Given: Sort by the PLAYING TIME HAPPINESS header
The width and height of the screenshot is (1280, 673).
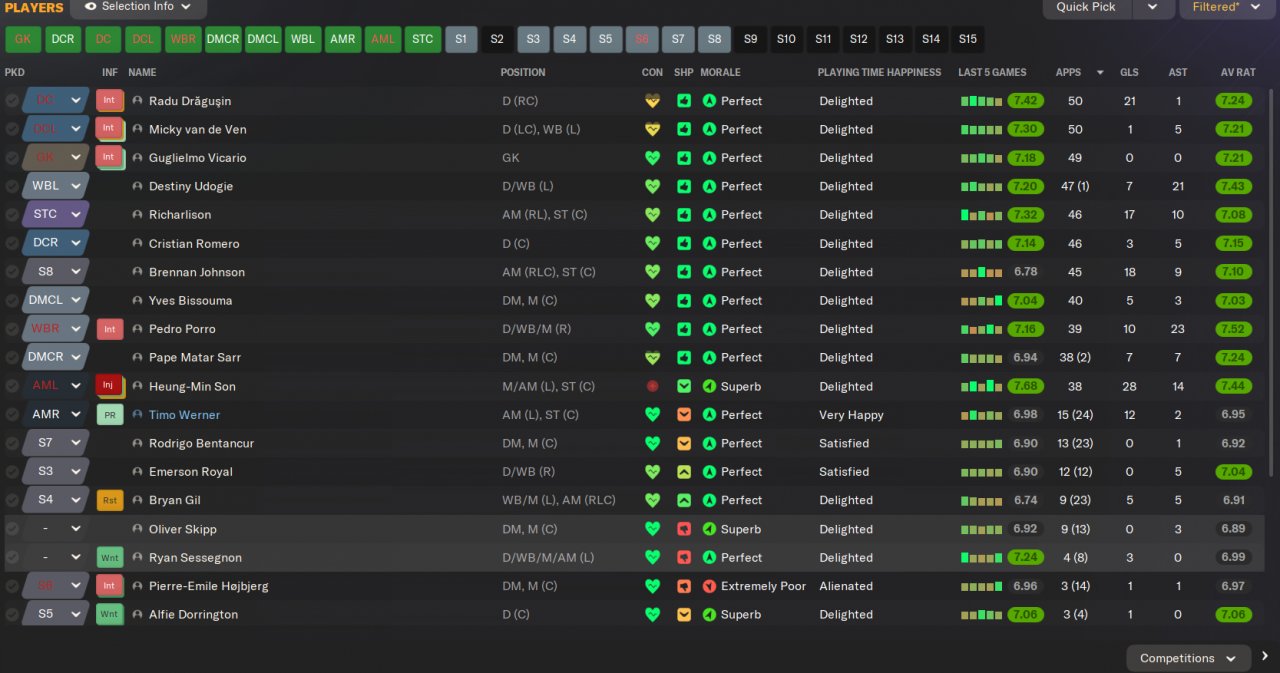Looking at the screenshot, I should click(x=879, y=72).
